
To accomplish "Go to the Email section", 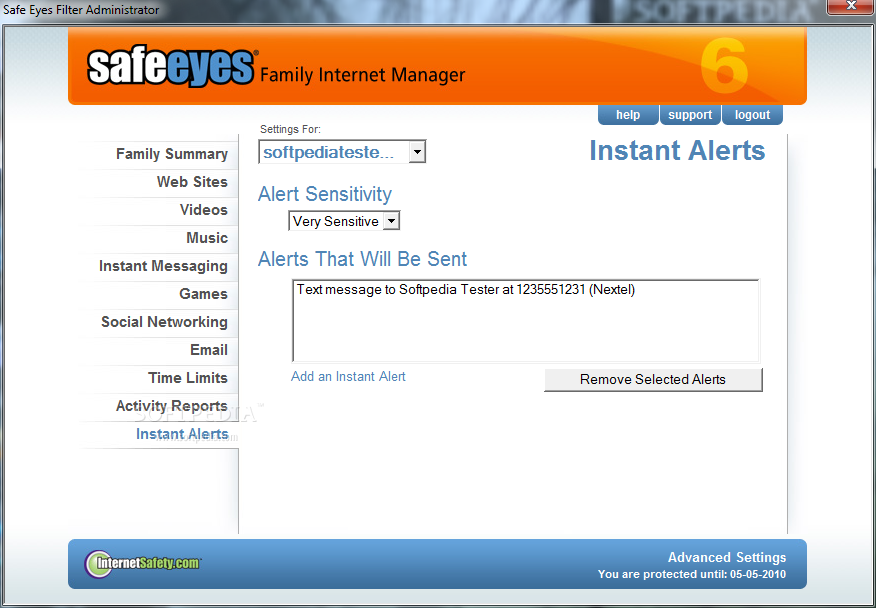I will 208,350.
